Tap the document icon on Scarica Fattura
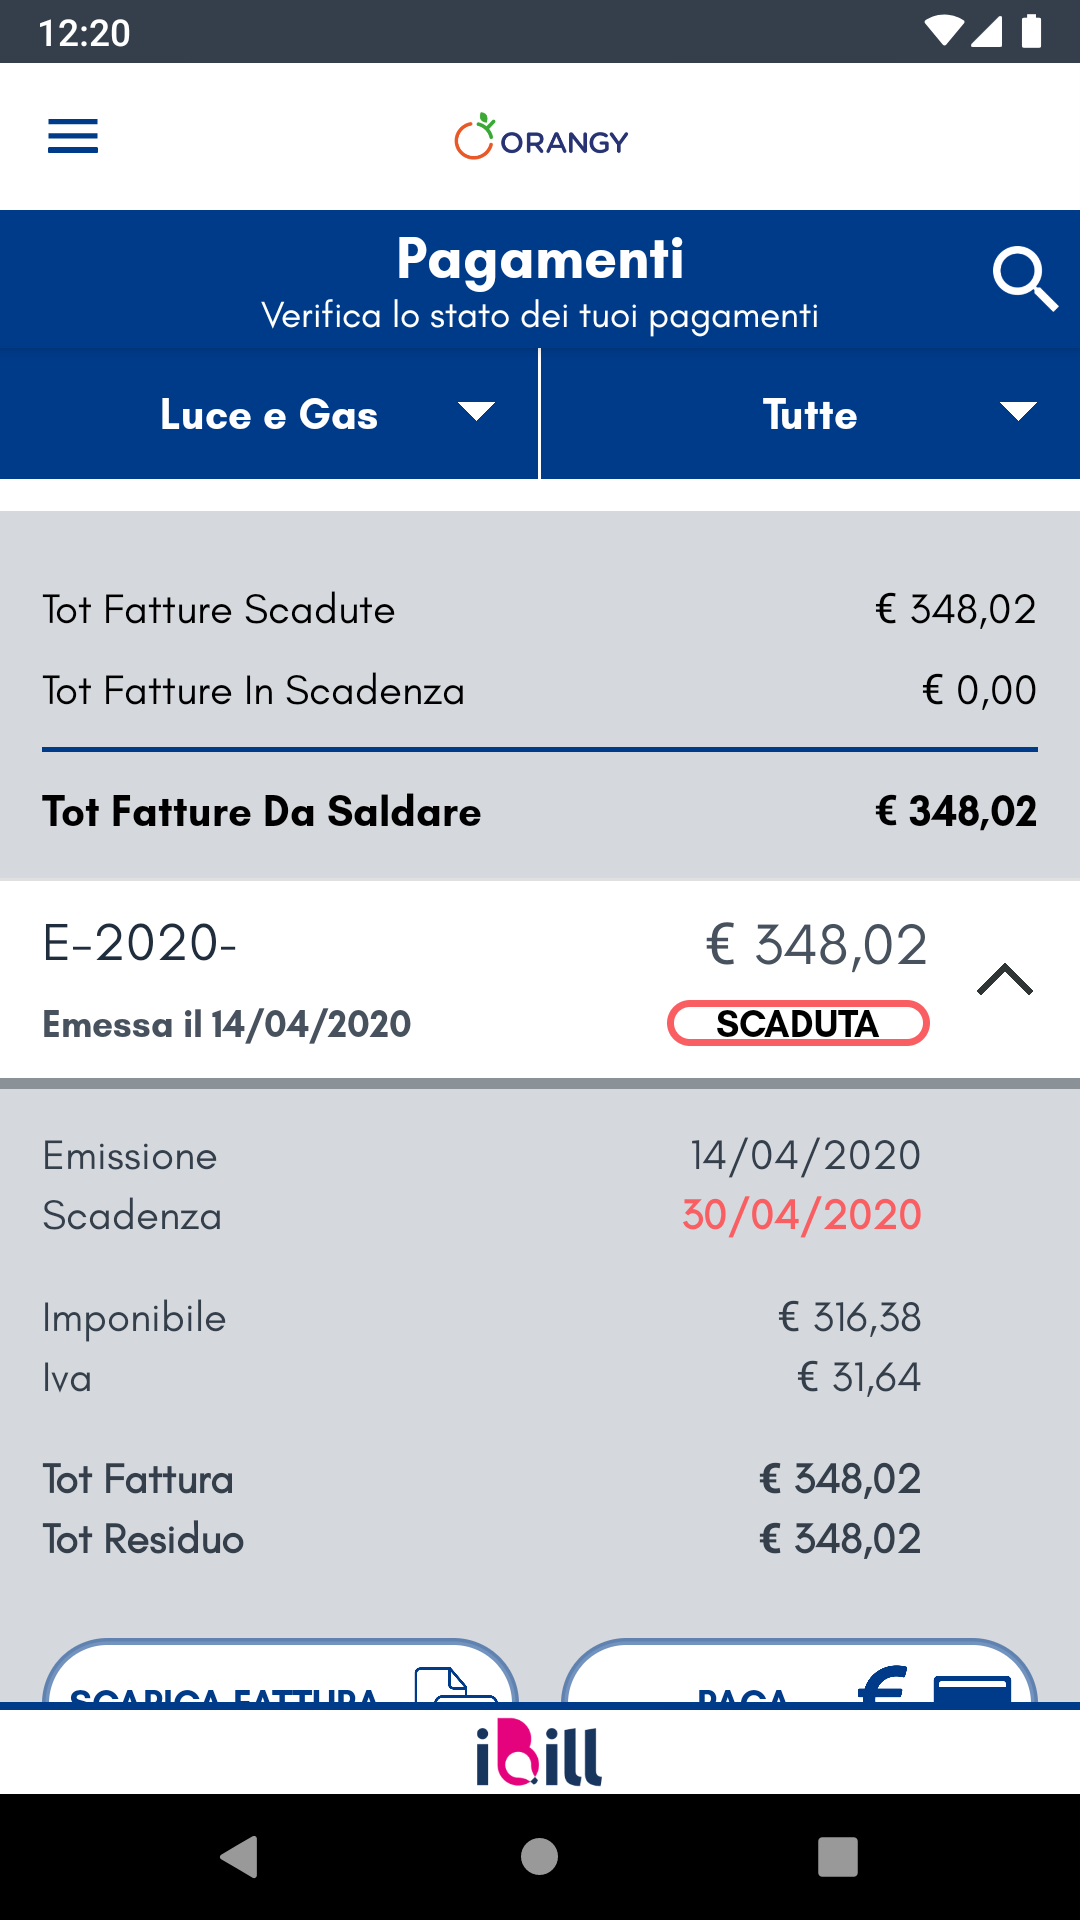 455,1685
